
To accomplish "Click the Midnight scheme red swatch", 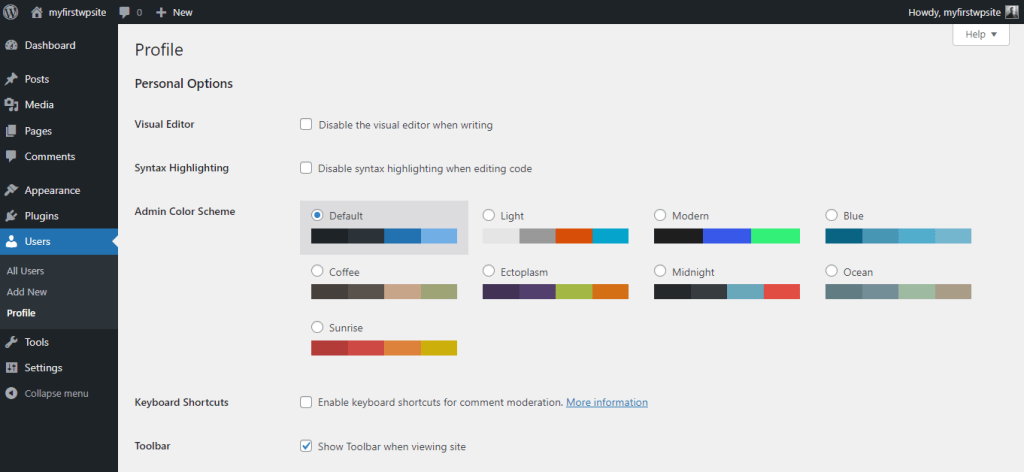I will coord(782,292).
